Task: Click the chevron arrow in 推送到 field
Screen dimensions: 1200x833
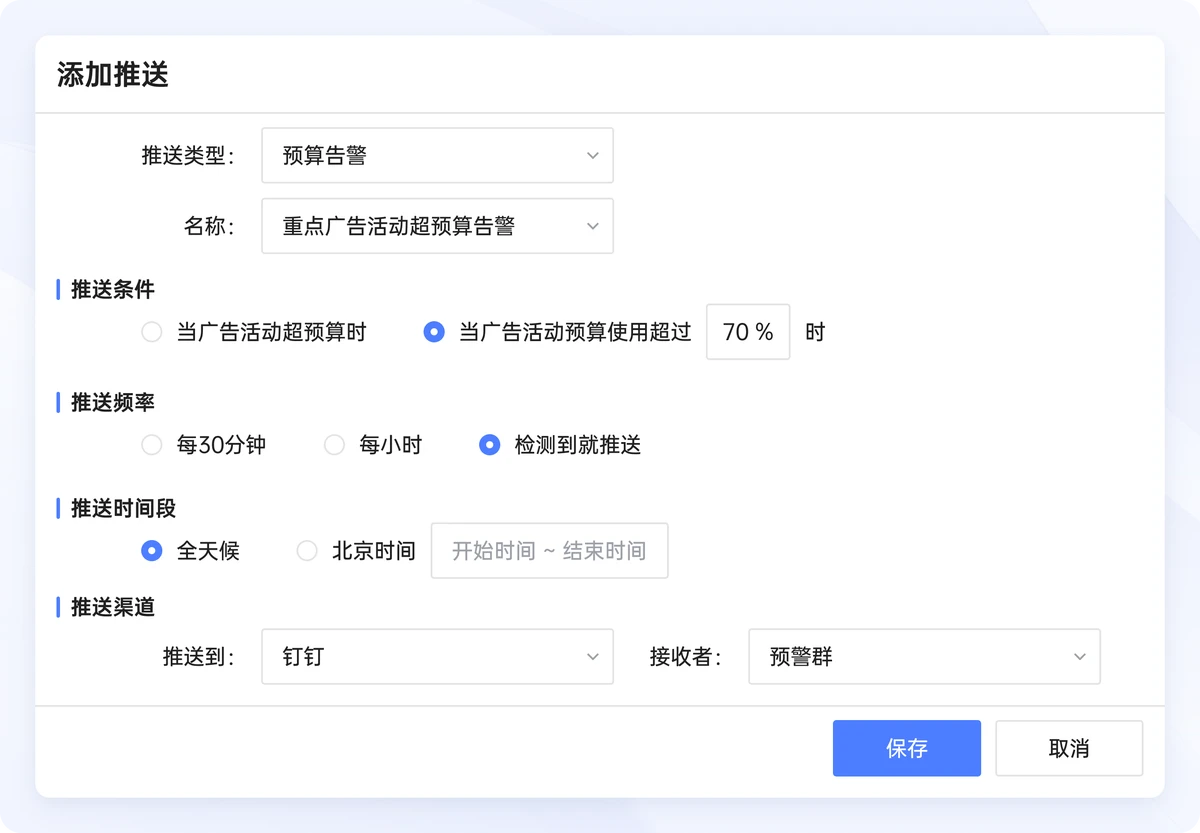Action: [x=592, y=657]
